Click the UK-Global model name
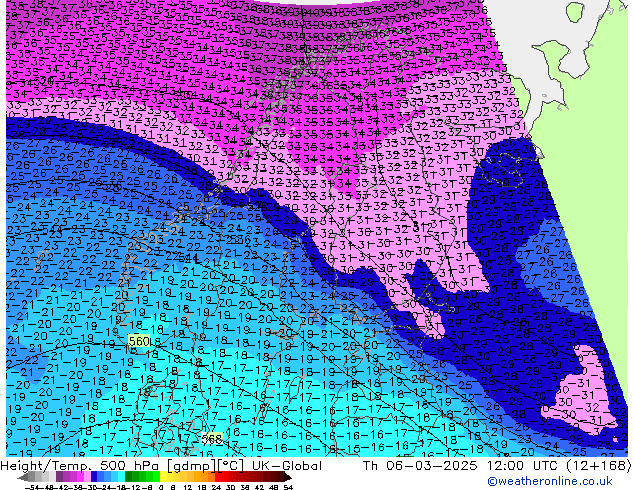 coord(287,466)
